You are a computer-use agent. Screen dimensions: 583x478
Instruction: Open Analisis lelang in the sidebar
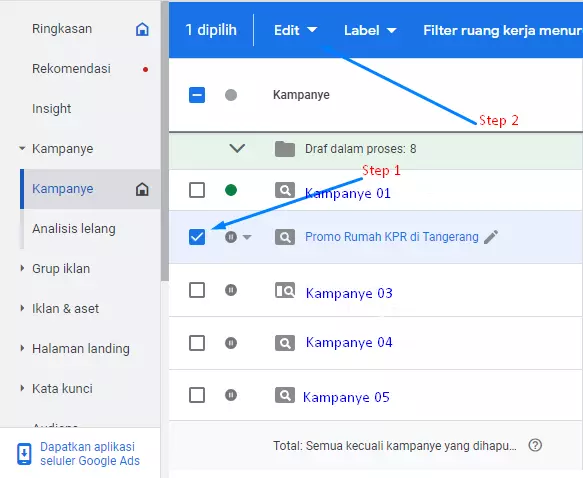tap(74, 229)
